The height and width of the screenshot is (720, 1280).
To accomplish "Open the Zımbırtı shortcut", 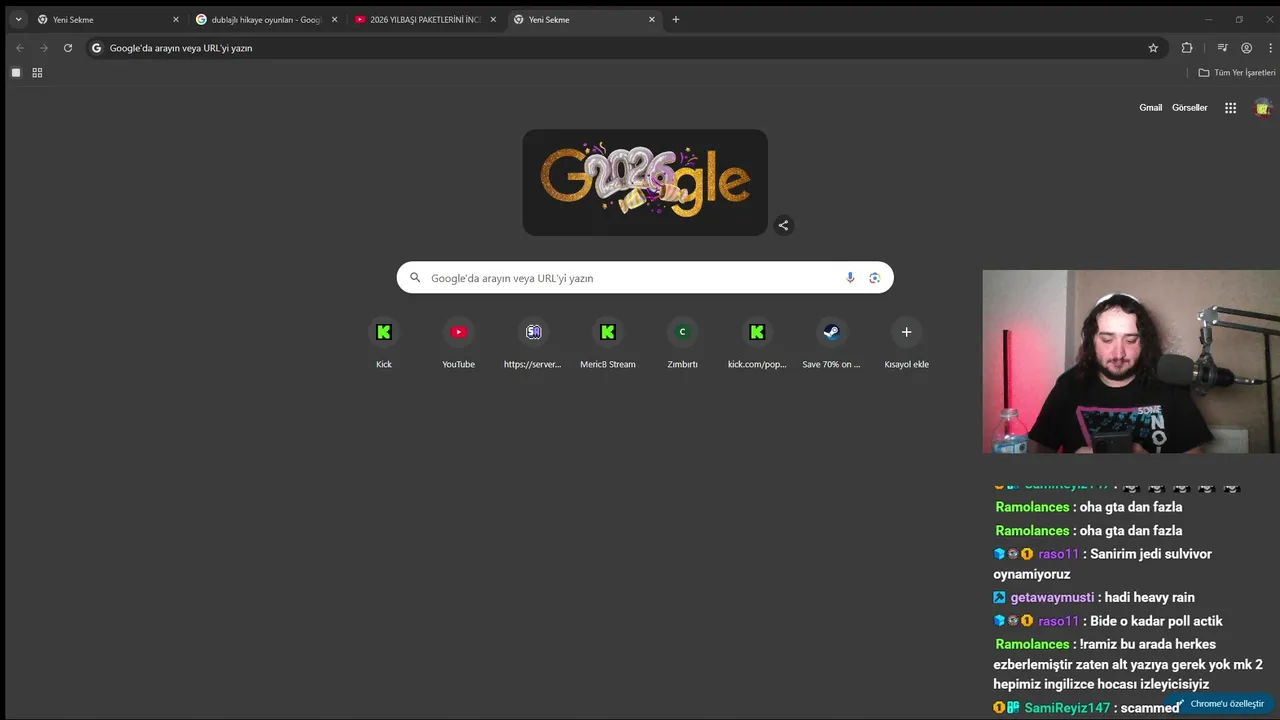I will (682, 342).
